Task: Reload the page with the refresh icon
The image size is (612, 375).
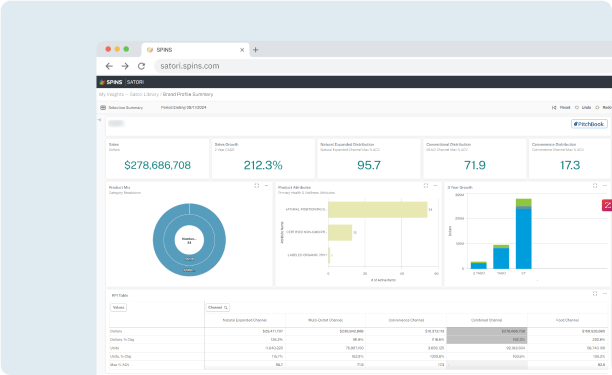Action: [x=141, y=66]
